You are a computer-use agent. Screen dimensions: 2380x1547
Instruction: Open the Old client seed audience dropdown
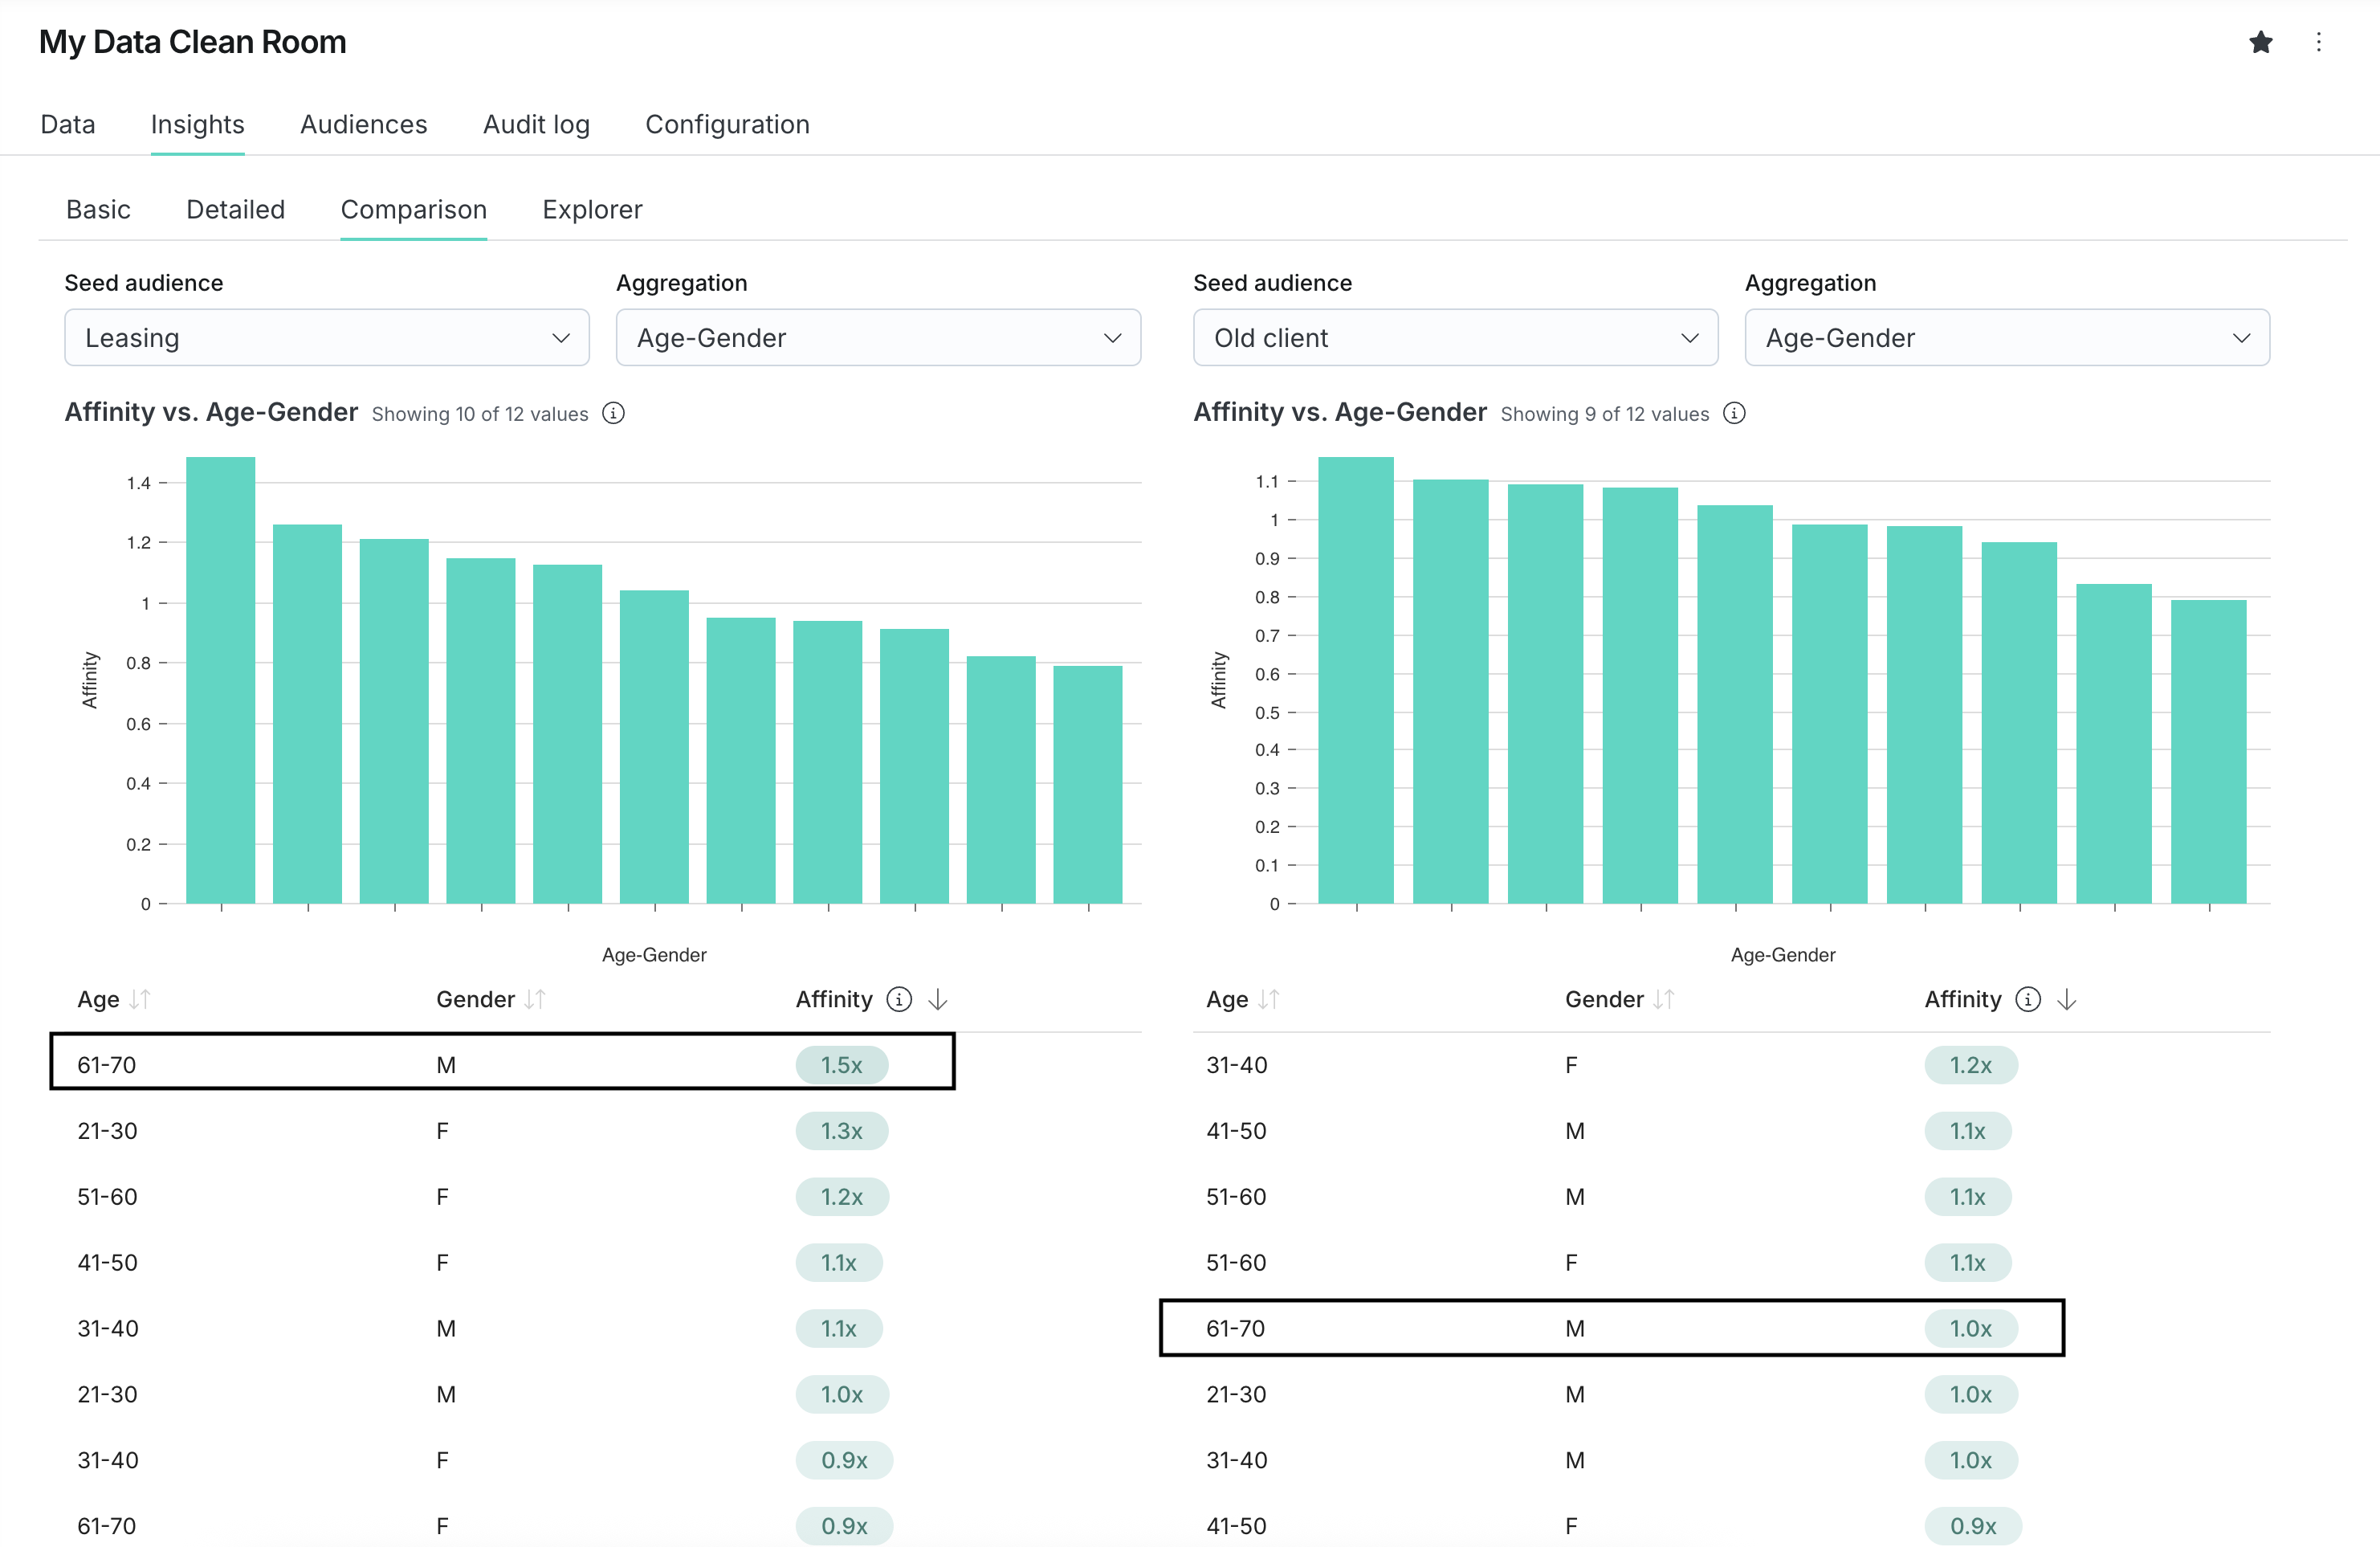click(x=1454, y=337)
